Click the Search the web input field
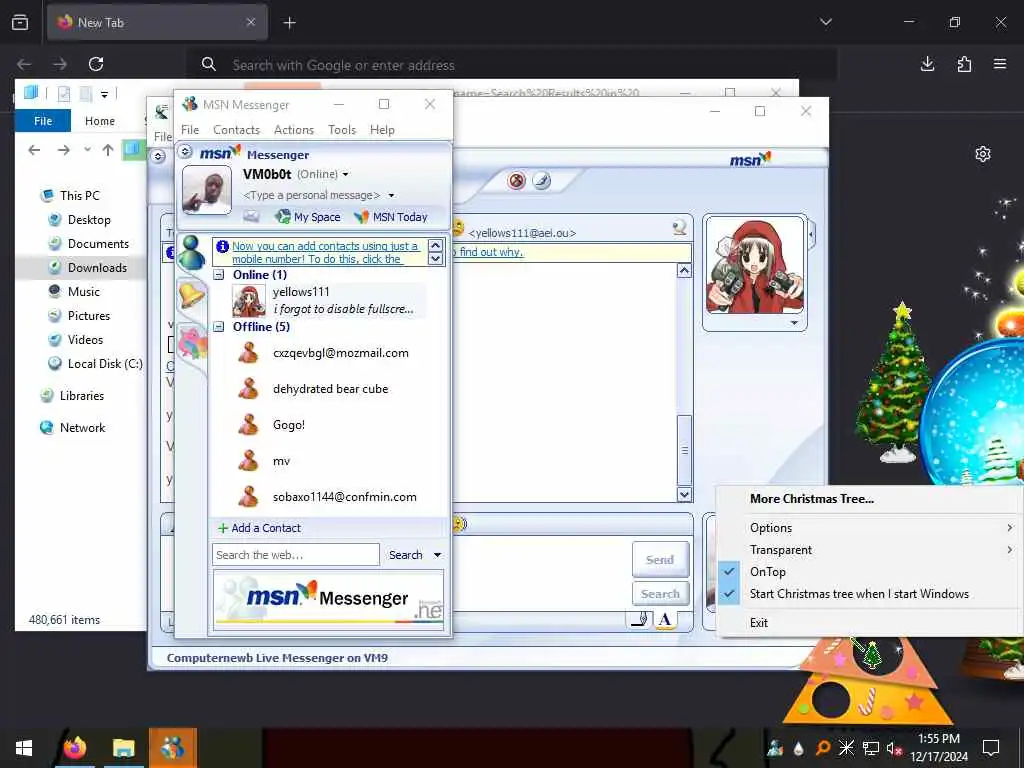The height and width of the screenshot is (768, 1024). coord(296,555)
